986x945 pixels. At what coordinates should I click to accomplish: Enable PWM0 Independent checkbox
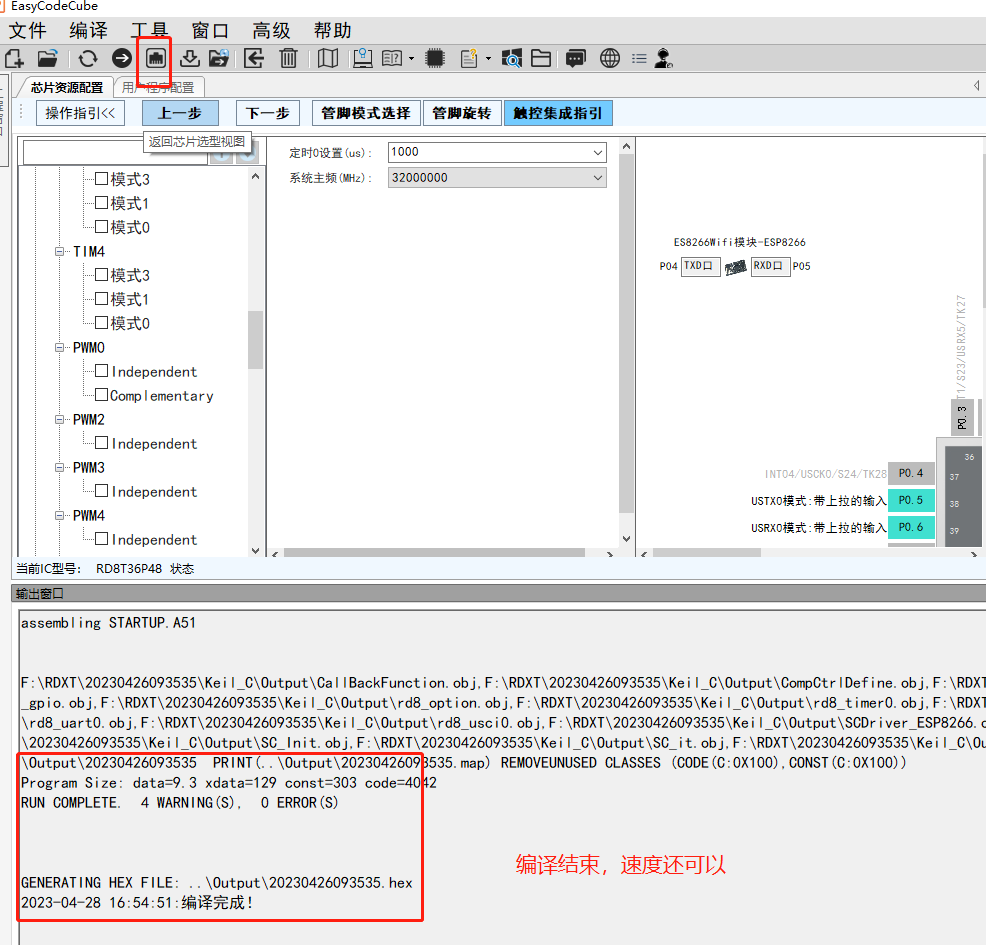(x=101, y=371)
